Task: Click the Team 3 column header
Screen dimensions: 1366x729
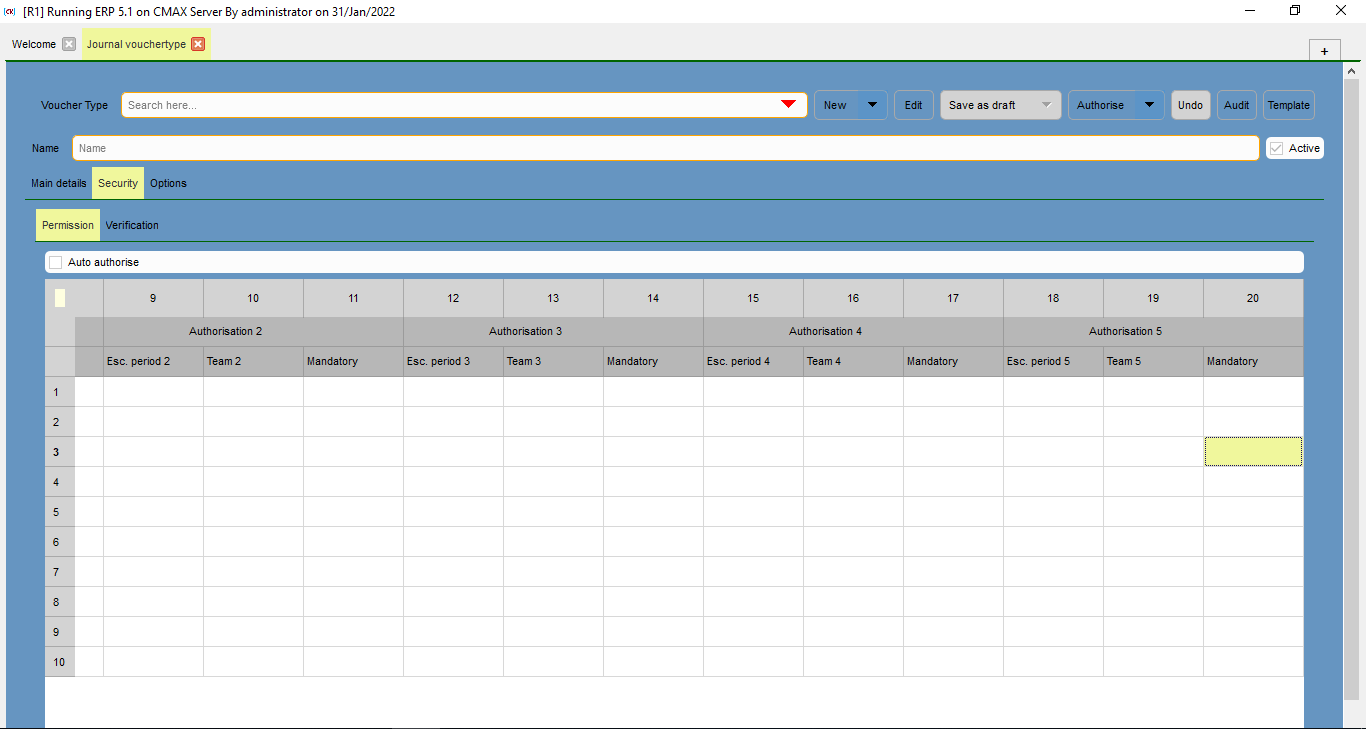Action: pyautogui.click(x=553, y=361)
